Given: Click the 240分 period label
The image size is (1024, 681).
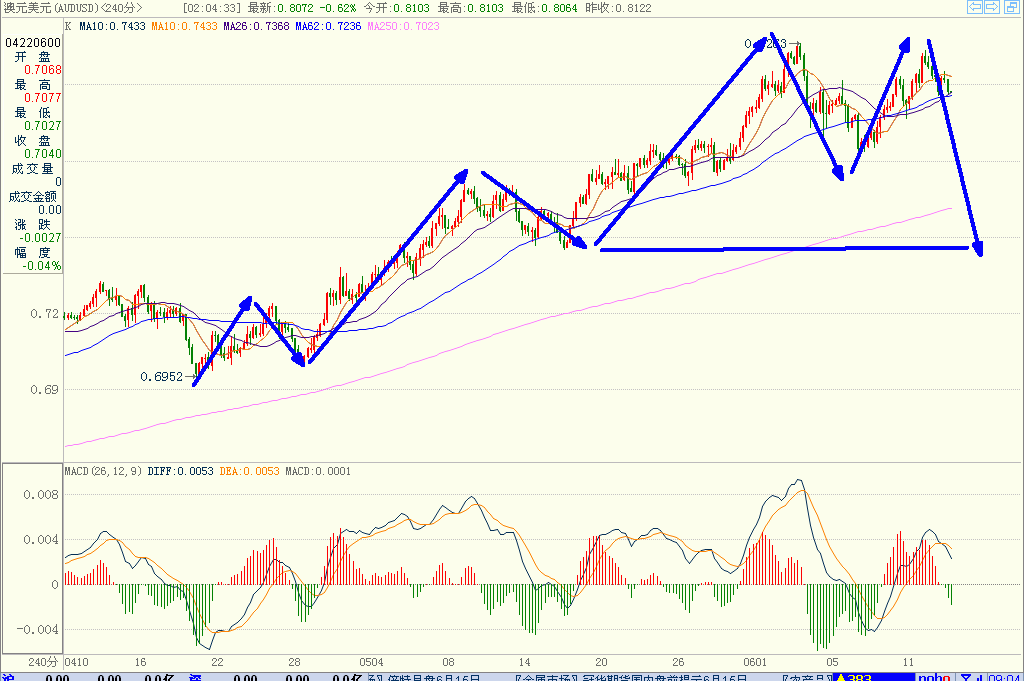Looking at the screenshot, I should [x=43, y=662].
